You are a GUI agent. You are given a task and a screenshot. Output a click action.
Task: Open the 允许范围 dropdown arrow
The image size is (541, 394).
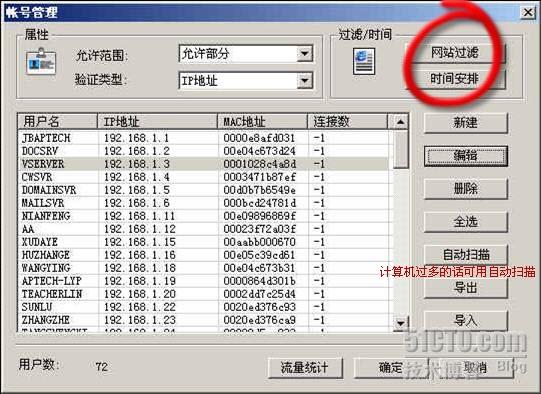click(305, 53)
